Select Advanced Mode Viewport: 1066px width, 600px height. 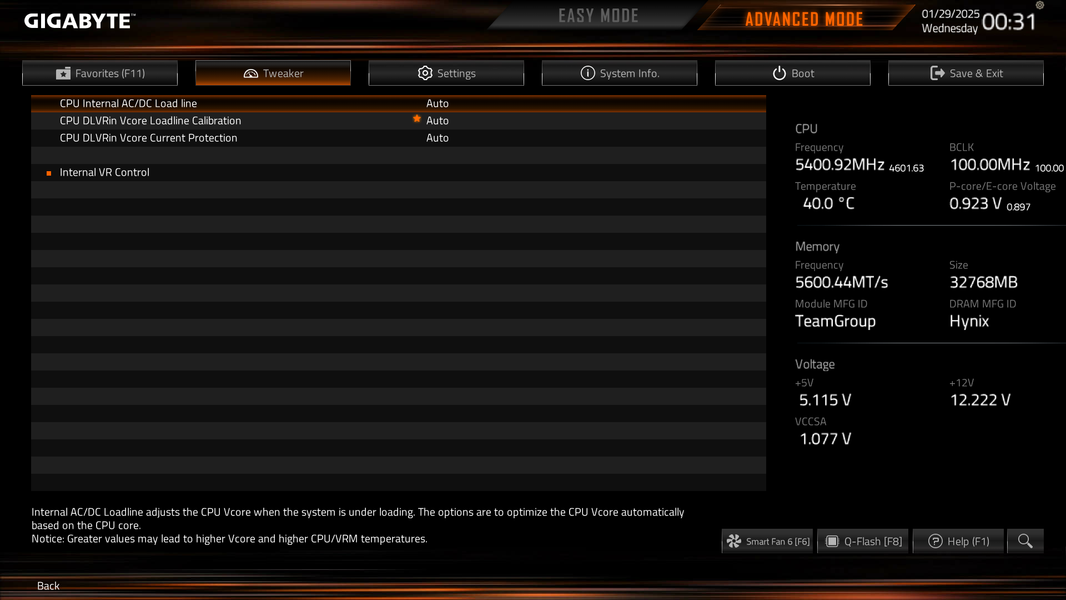pos(804,19)
